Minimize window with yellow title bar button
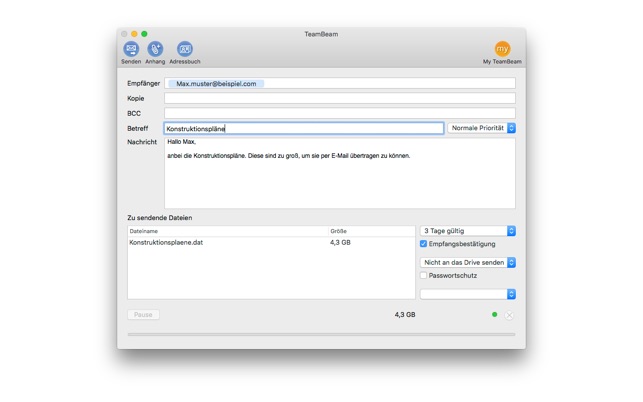The height and width of the screenshot is (402, 643). point(134,34)
